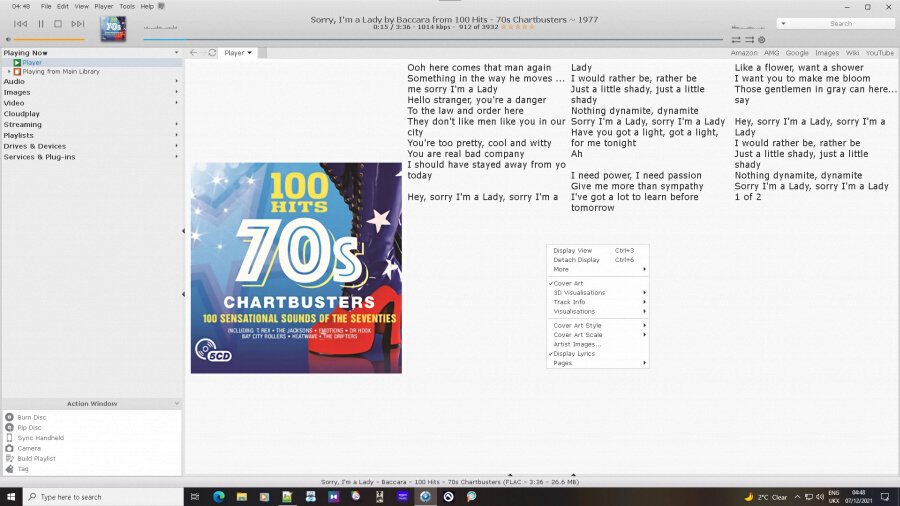
Task: Click the small album thumbnail in header
Action: [113, 28]
